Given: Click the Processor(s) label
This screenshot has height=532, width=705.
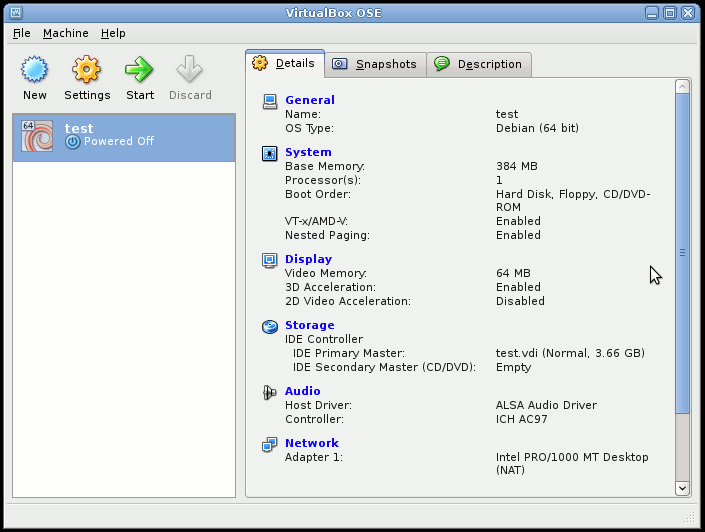Looking at the screenshot, I should [x=322, y=180].
